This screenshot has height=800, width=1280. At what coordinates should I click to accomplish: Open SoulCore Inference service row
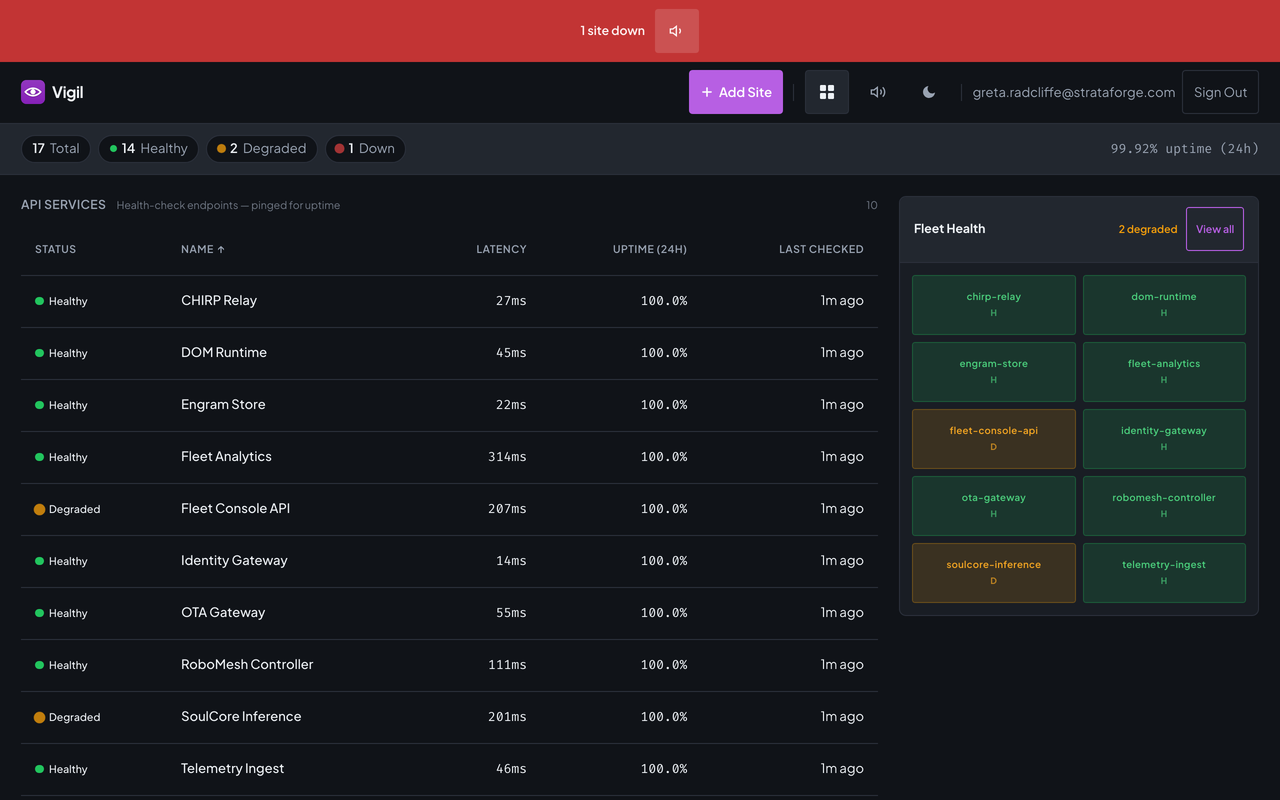(449, 717)
